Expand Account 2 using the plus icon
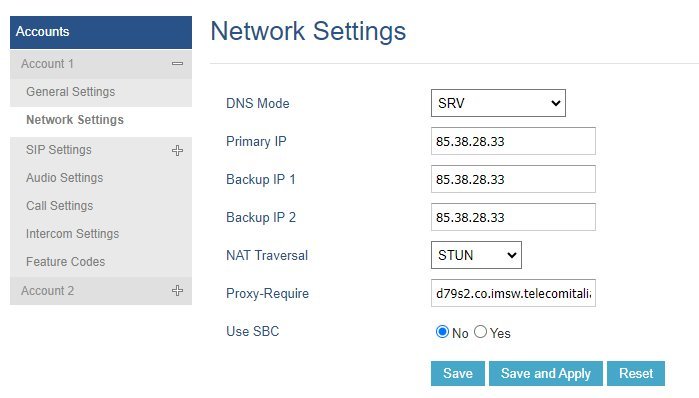This screenshot has width=699, height=398. 177,291
